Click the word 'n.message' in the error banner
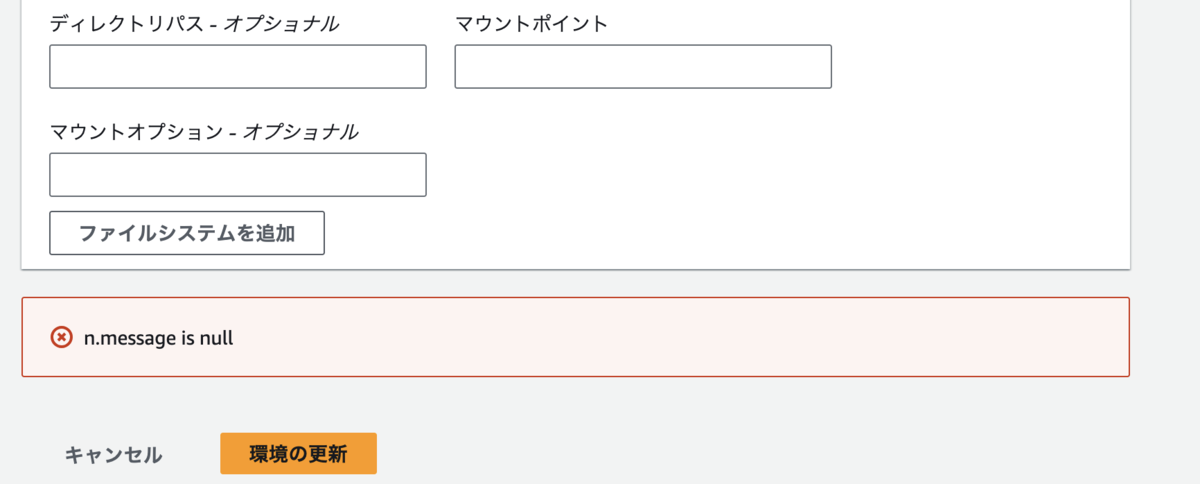The image size is (1200, 484). [x=120, y=338]
